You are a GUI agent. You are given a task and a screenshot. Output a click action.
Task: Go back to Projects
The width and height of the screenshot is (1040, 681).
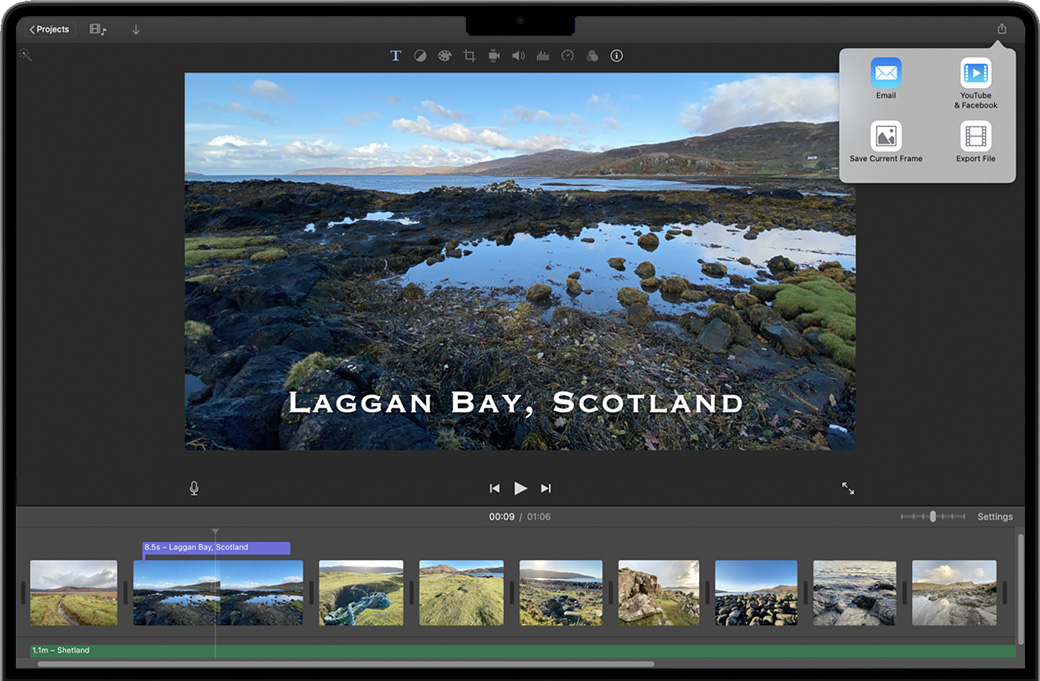(x=49, y=30)
